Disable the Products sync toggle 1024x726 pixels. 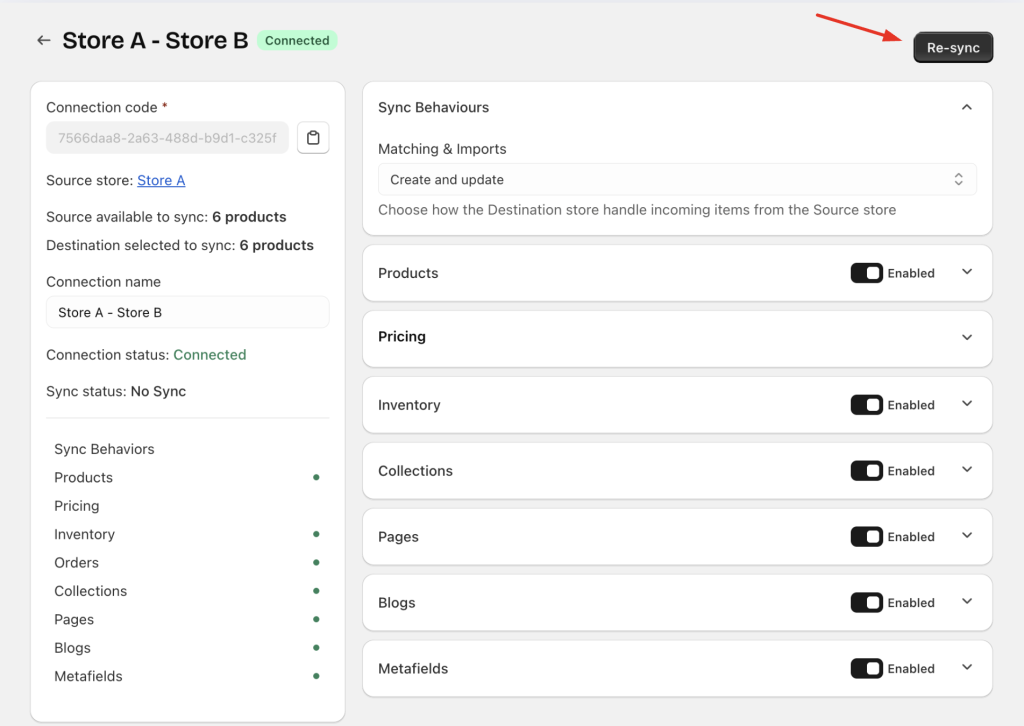tap(866, 273)
